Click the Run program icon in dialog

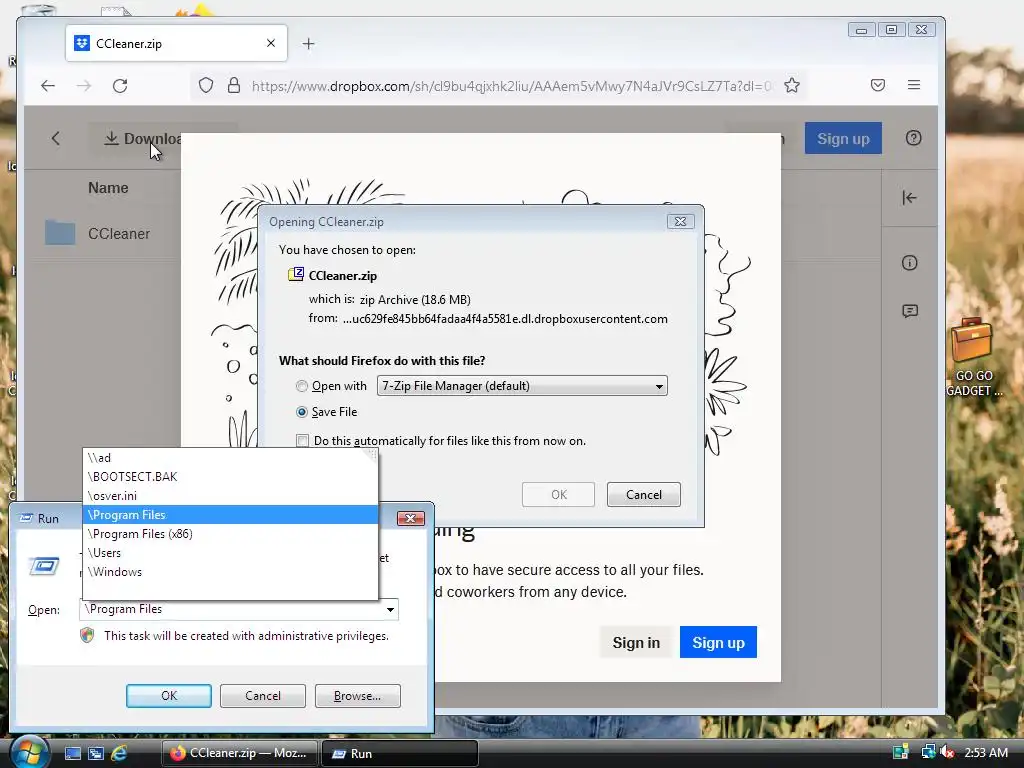pos(44,565)
